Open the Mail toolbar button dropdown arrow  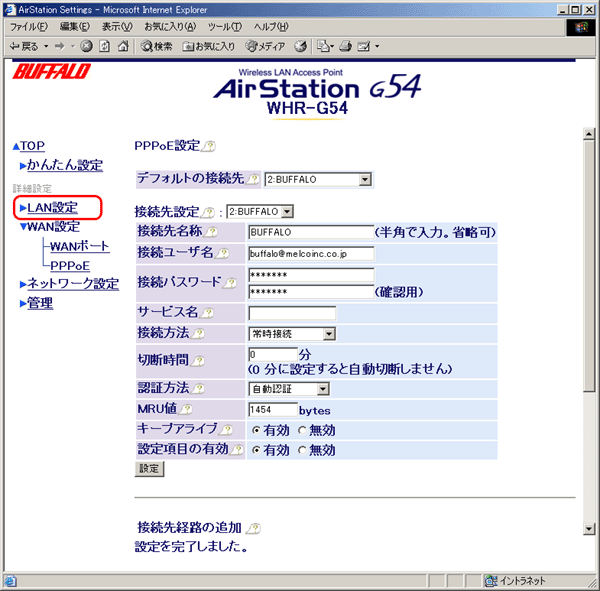pos(332,46)
